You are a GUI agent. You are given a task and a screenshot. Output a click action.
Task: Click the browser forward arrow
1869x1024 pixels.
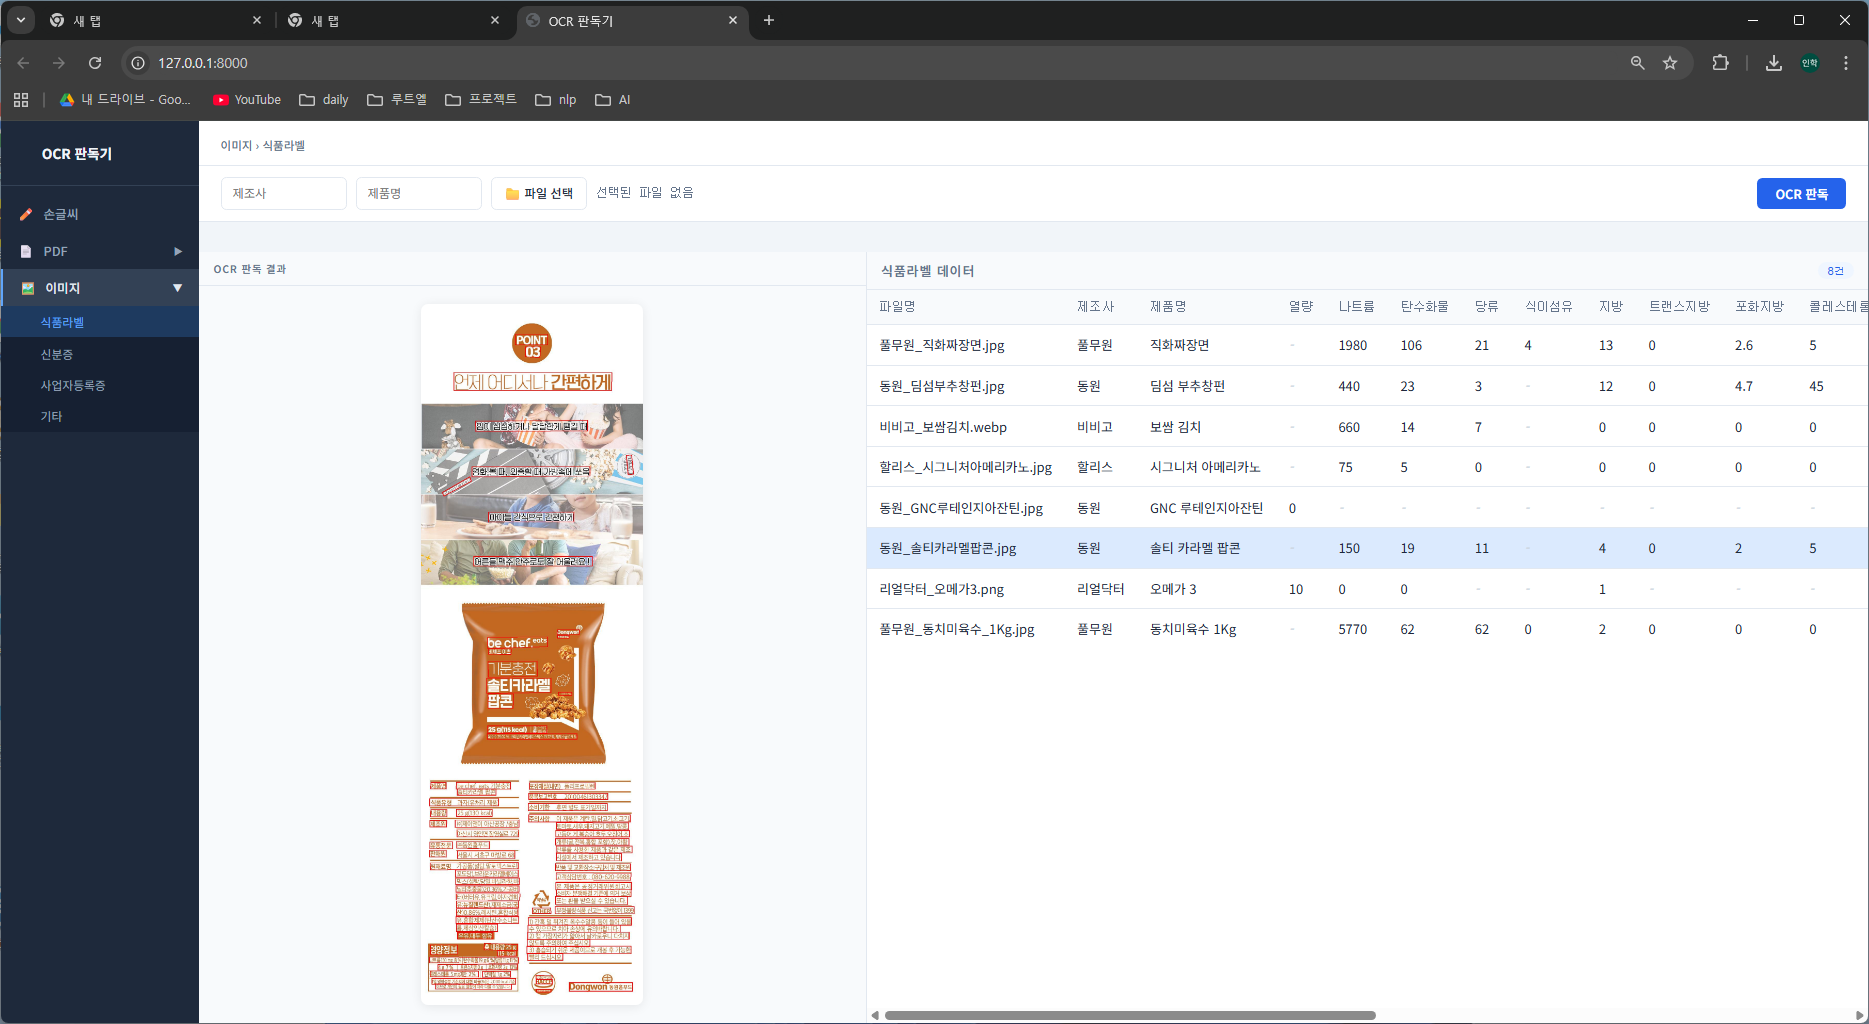pos(59,63)
